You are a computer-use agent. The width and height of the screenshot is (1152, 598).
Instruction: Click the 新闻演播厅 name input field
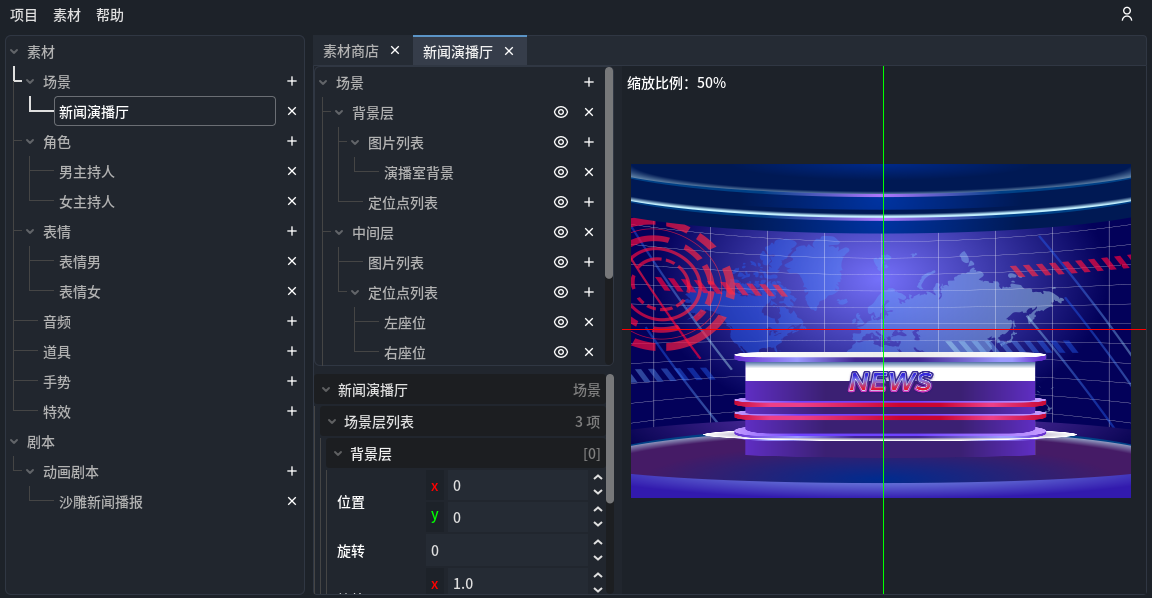pyautogui.click(x=164, y=111)
